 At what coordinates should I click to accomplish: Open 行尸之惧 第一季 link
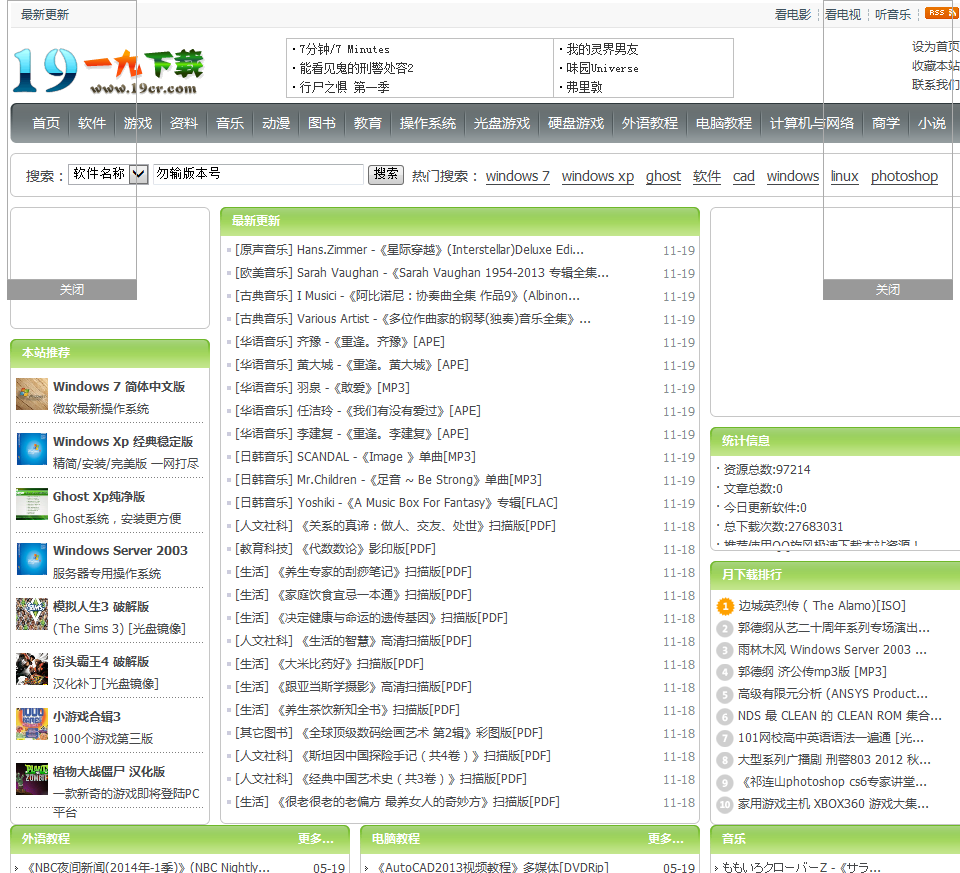point(344,87)
